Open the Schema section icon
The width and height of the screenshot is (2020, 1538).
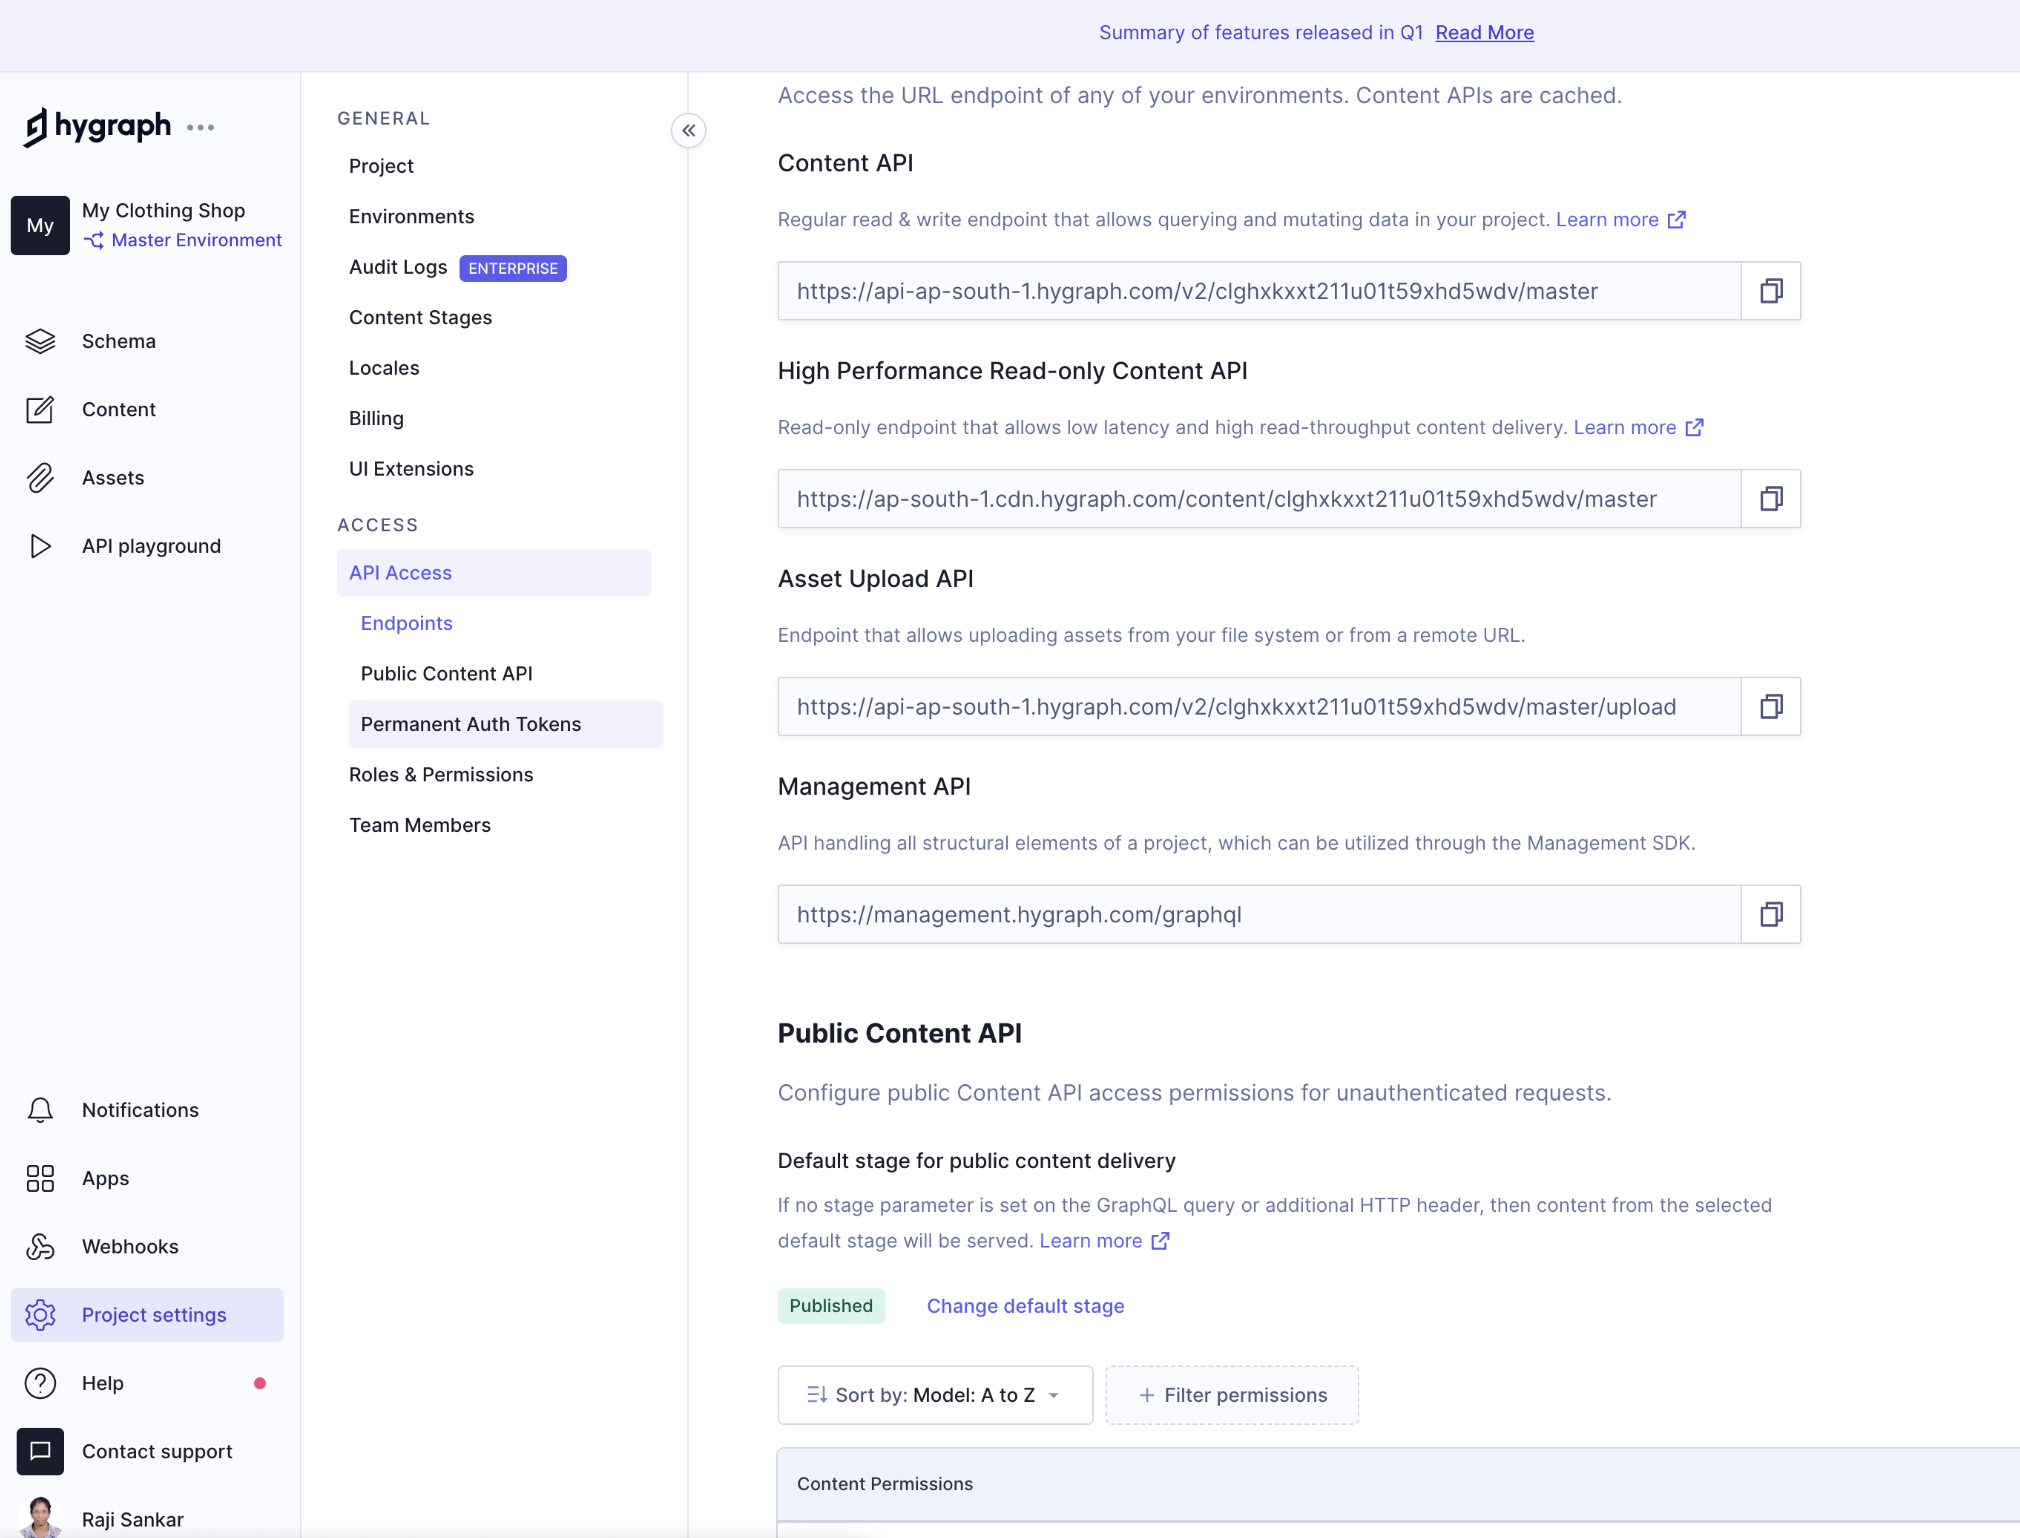tap(40, 341)
